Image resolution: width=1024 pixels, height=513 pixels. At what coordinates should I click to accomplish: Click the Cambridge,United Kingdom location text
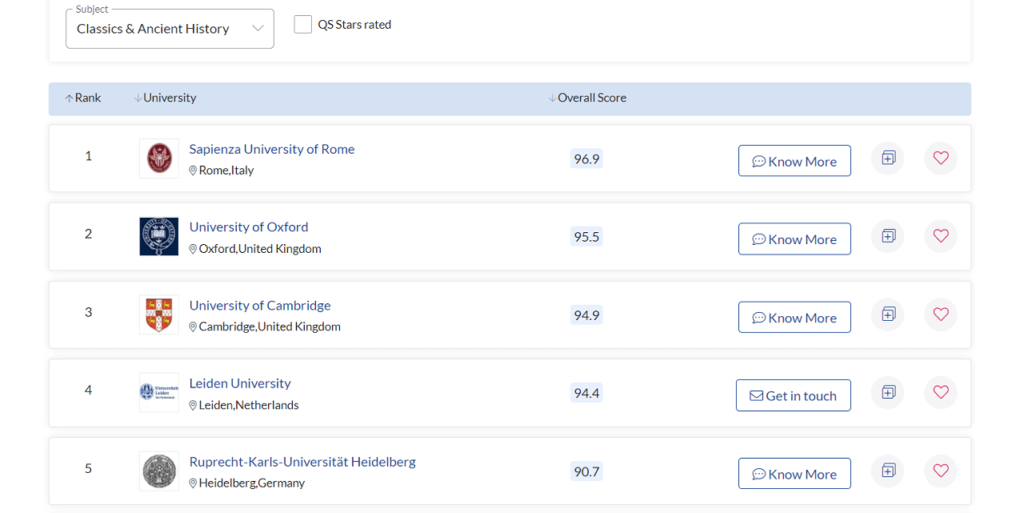[270, 327]
